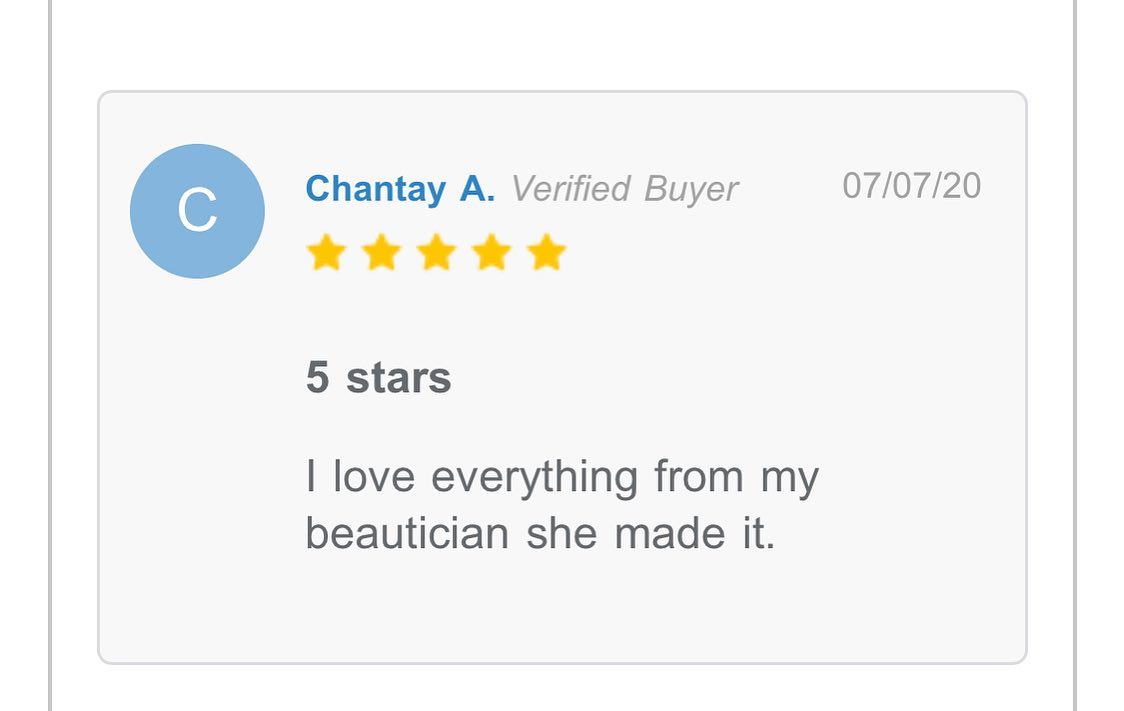The height and width of the screenshot is (711, 1124).
Task: Click the word "Chantay" in reviewer name
Action: [375, 188]
